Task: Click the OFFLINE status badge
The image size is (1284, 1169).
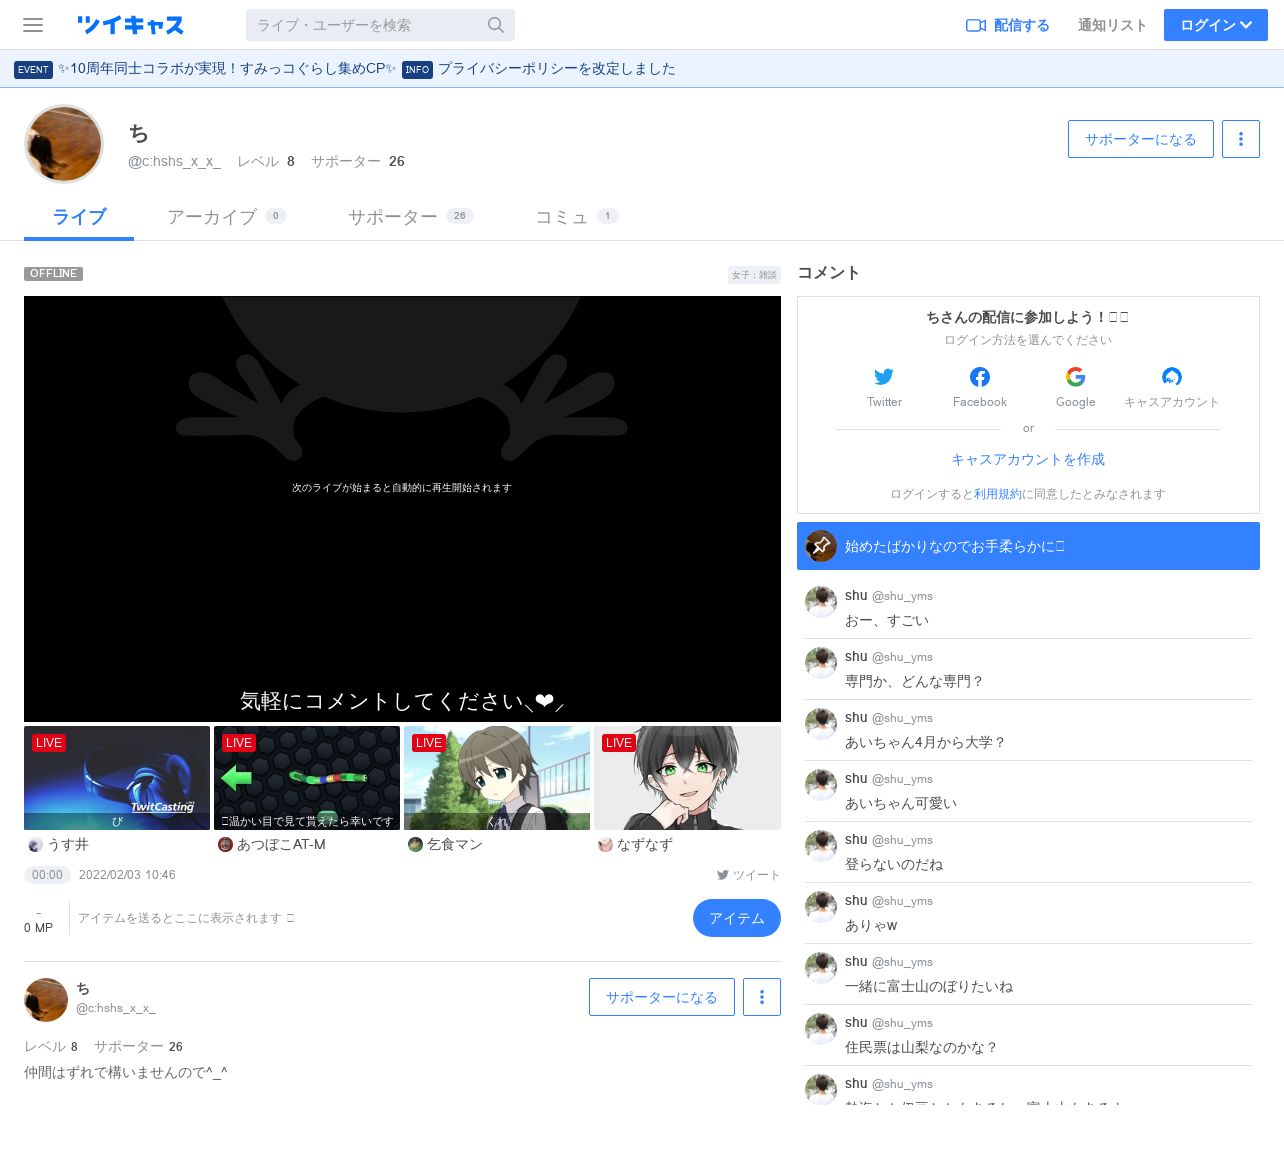Action: [53, 274]
